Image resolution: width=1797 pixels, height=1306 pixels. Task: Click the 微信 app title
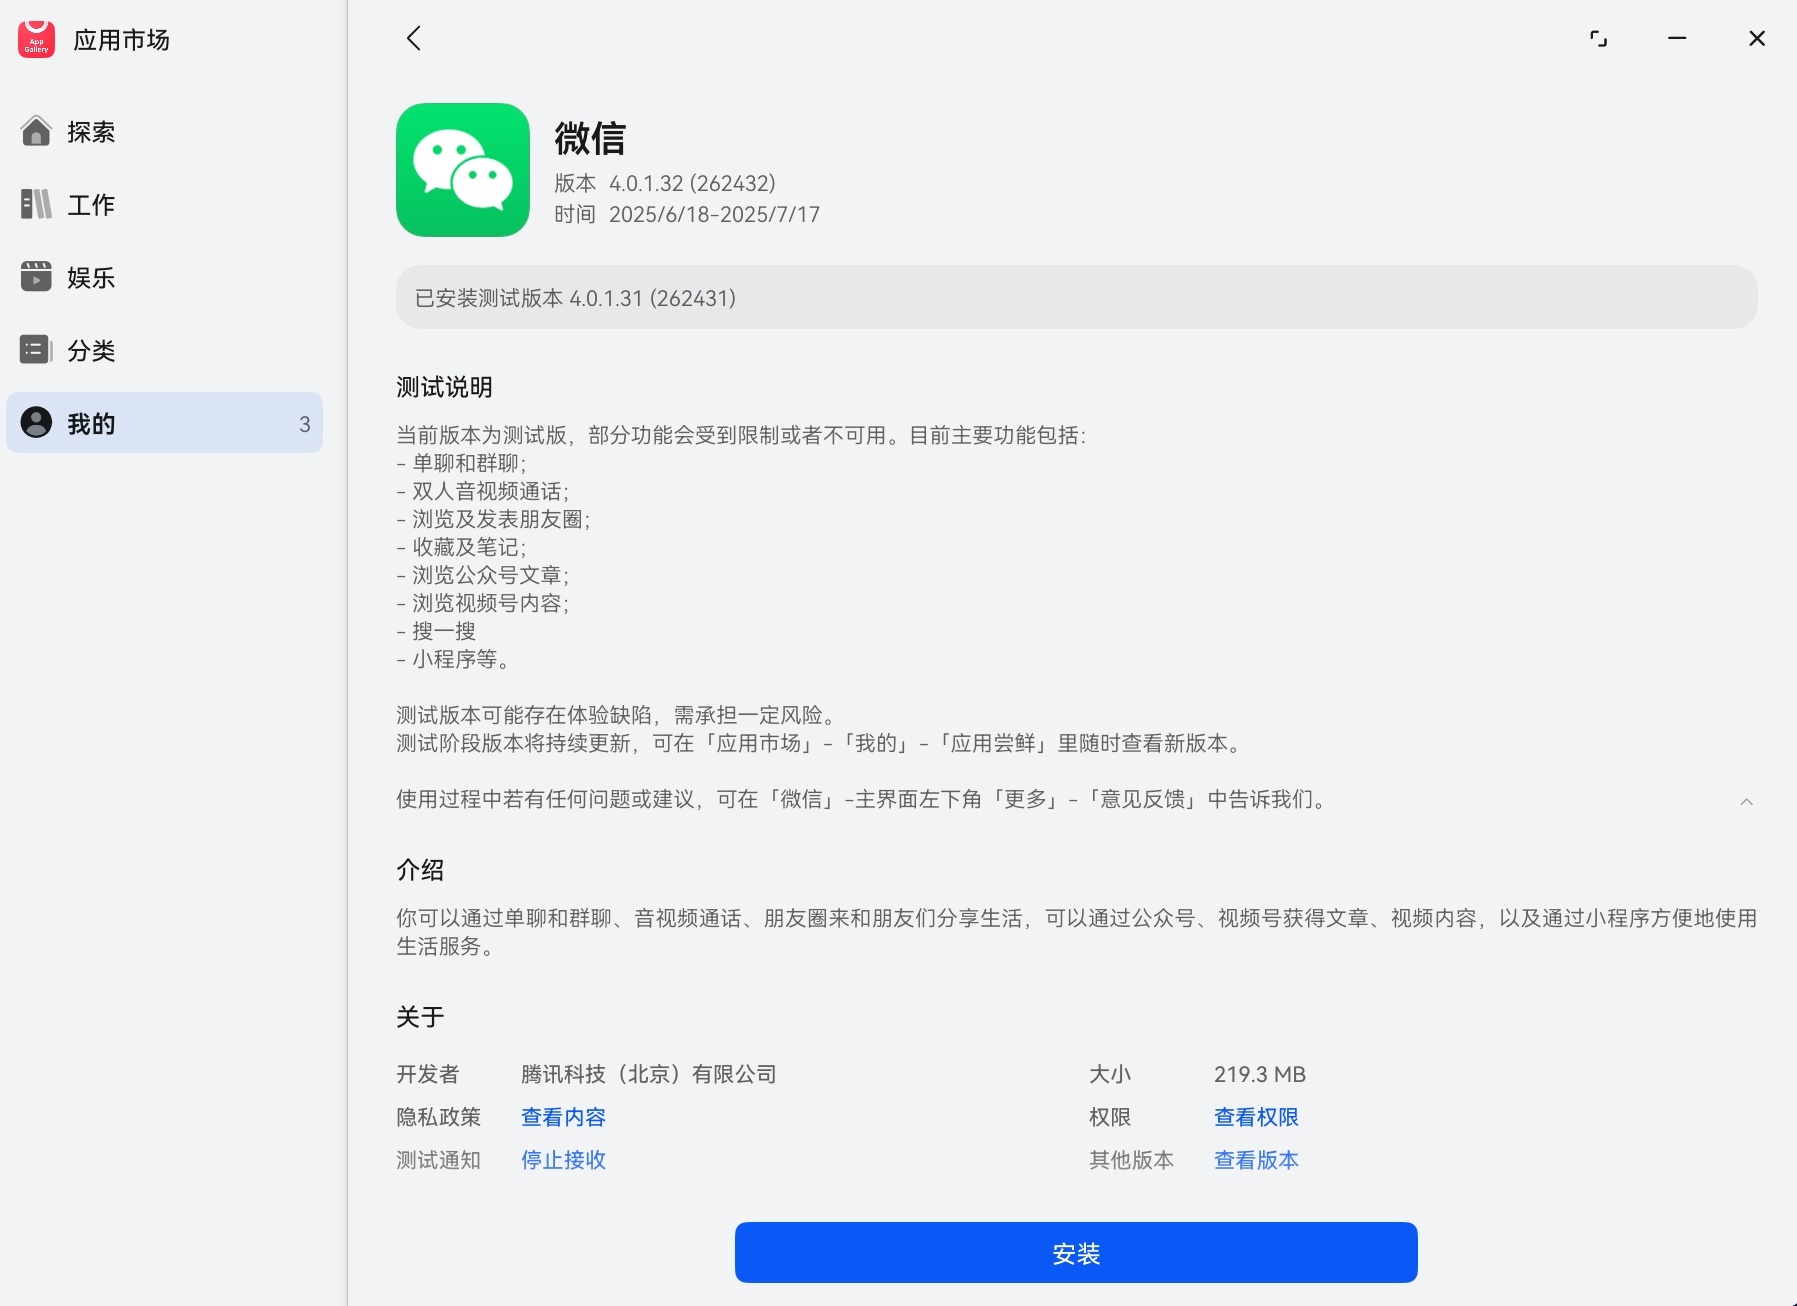coord(590,138)
